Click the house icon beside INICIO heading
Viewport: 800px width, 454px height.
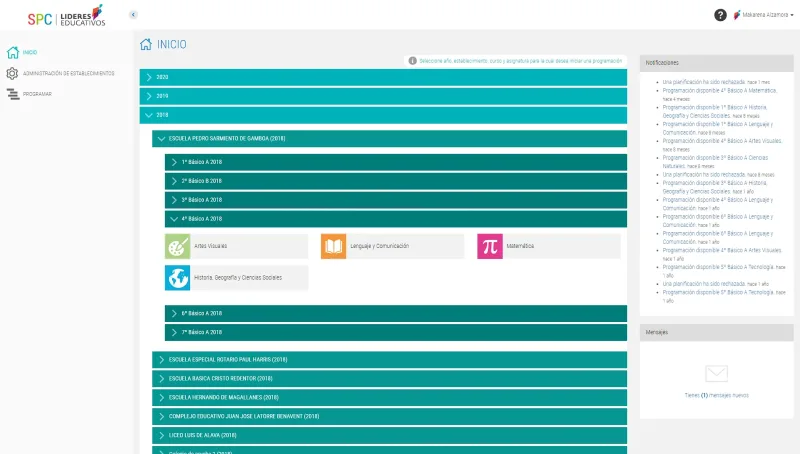coord(146,44)
